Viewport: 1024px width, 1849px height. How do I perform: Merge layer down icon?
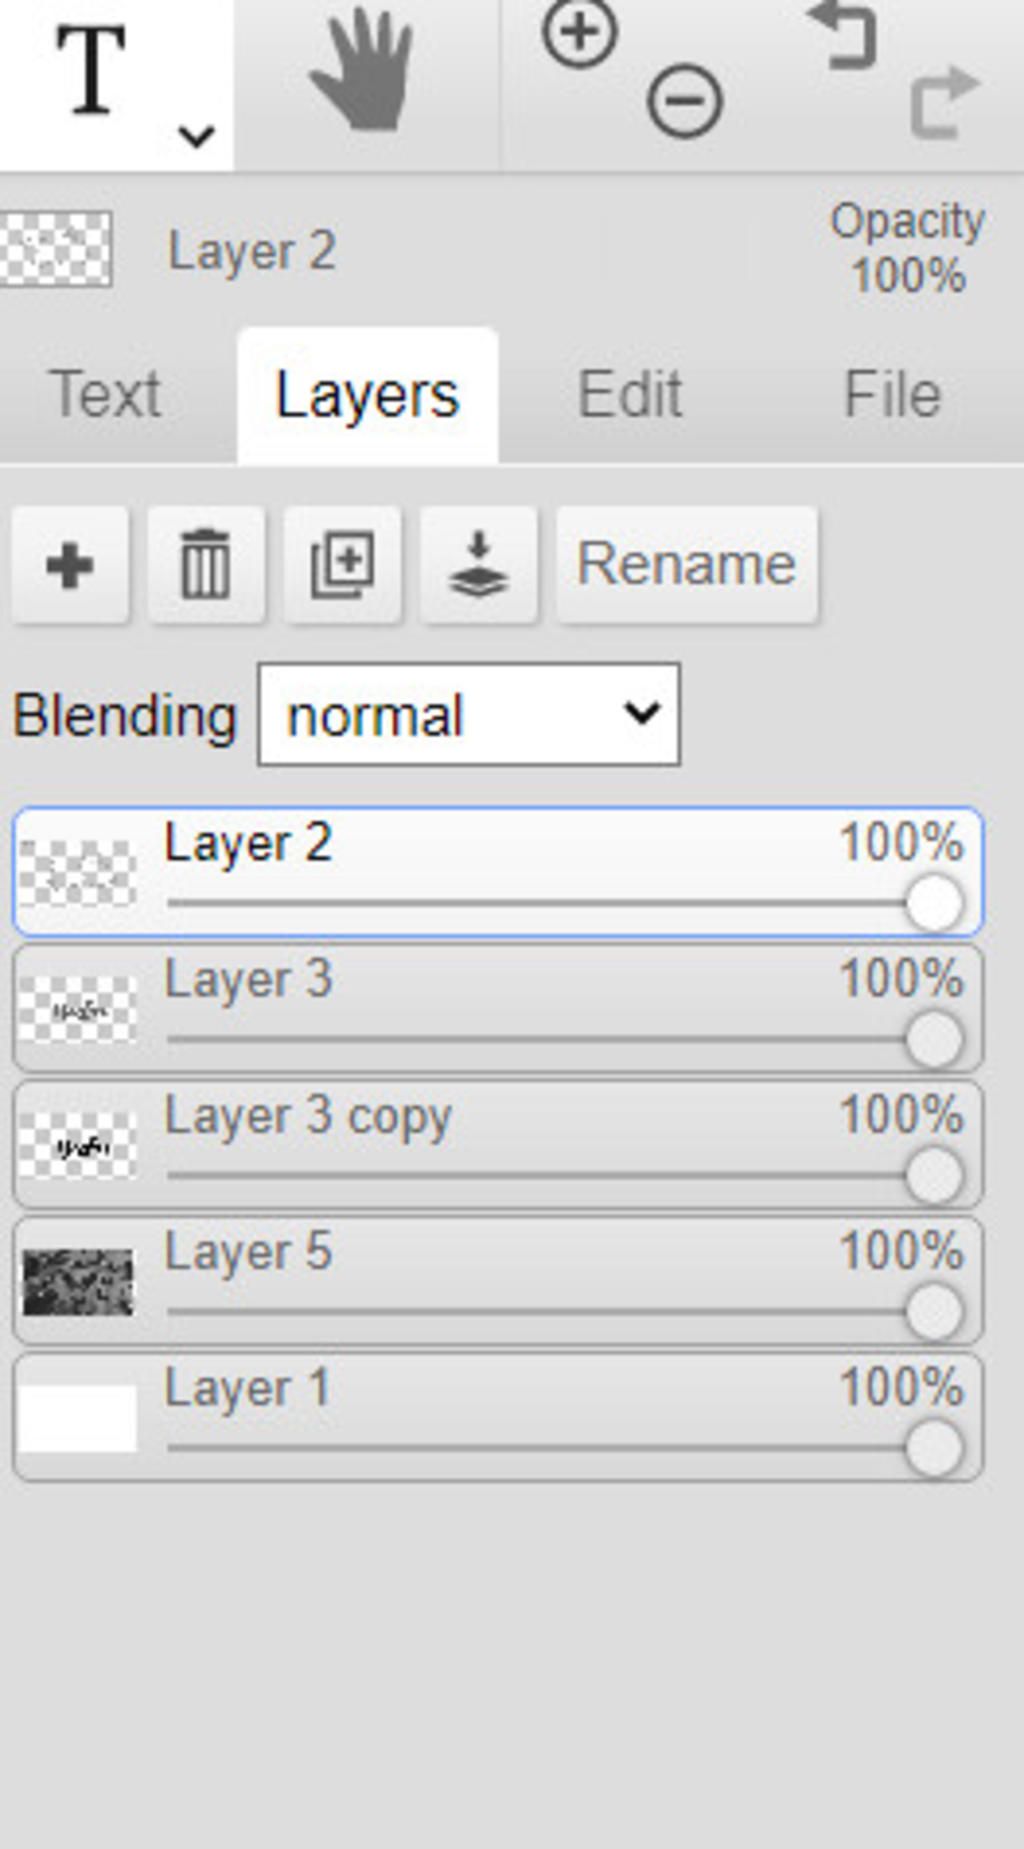(x=478, y=565)
